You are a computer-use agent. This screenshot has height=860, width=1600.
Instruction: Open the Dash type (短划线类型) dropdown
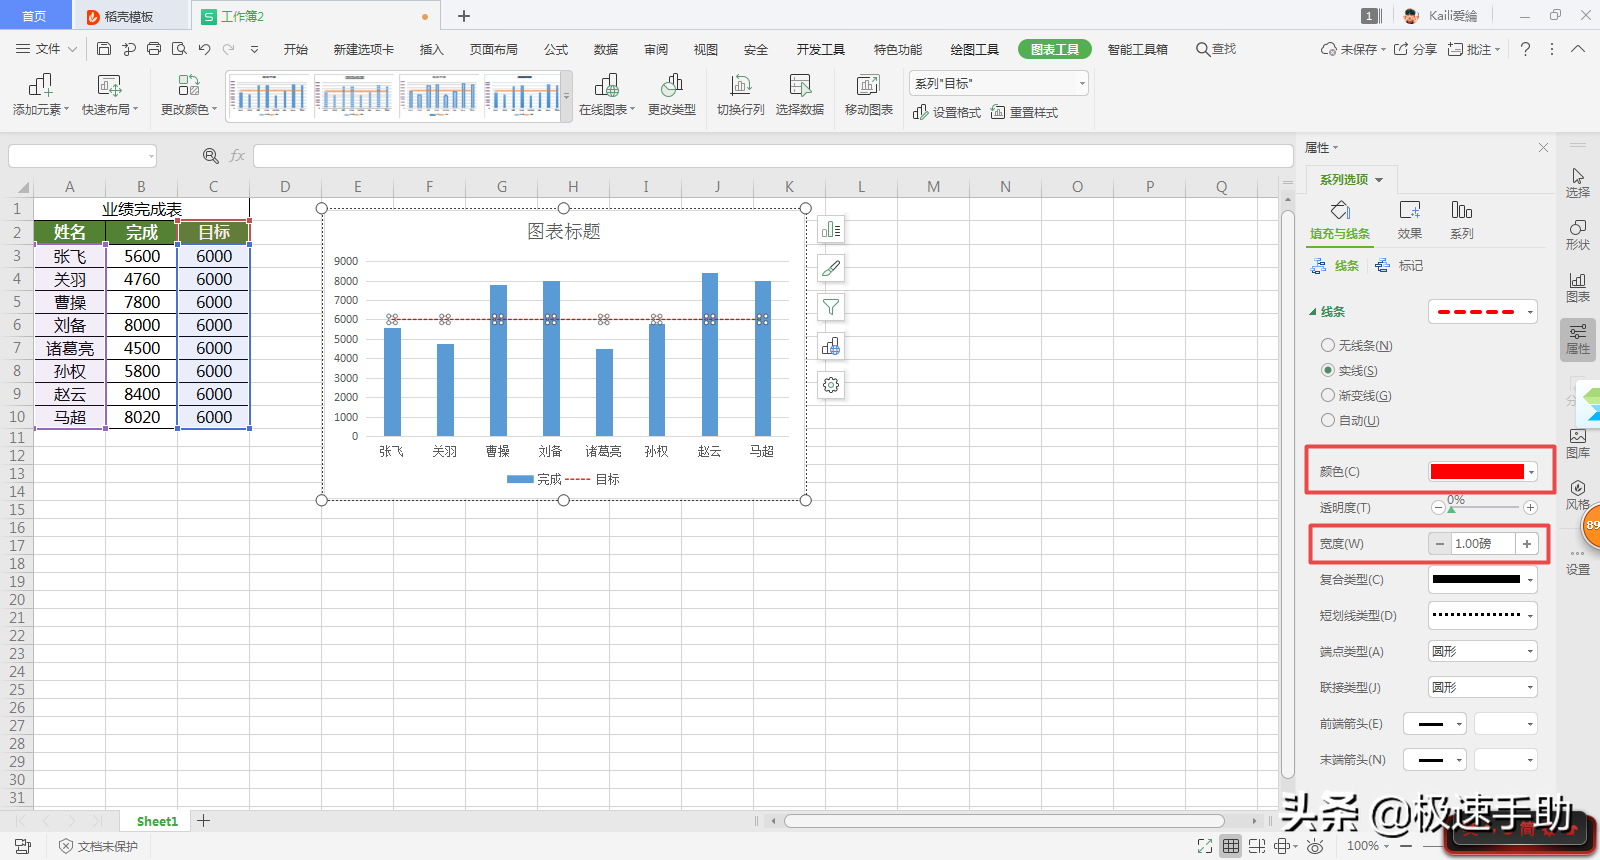click(x=1483, y=615)
